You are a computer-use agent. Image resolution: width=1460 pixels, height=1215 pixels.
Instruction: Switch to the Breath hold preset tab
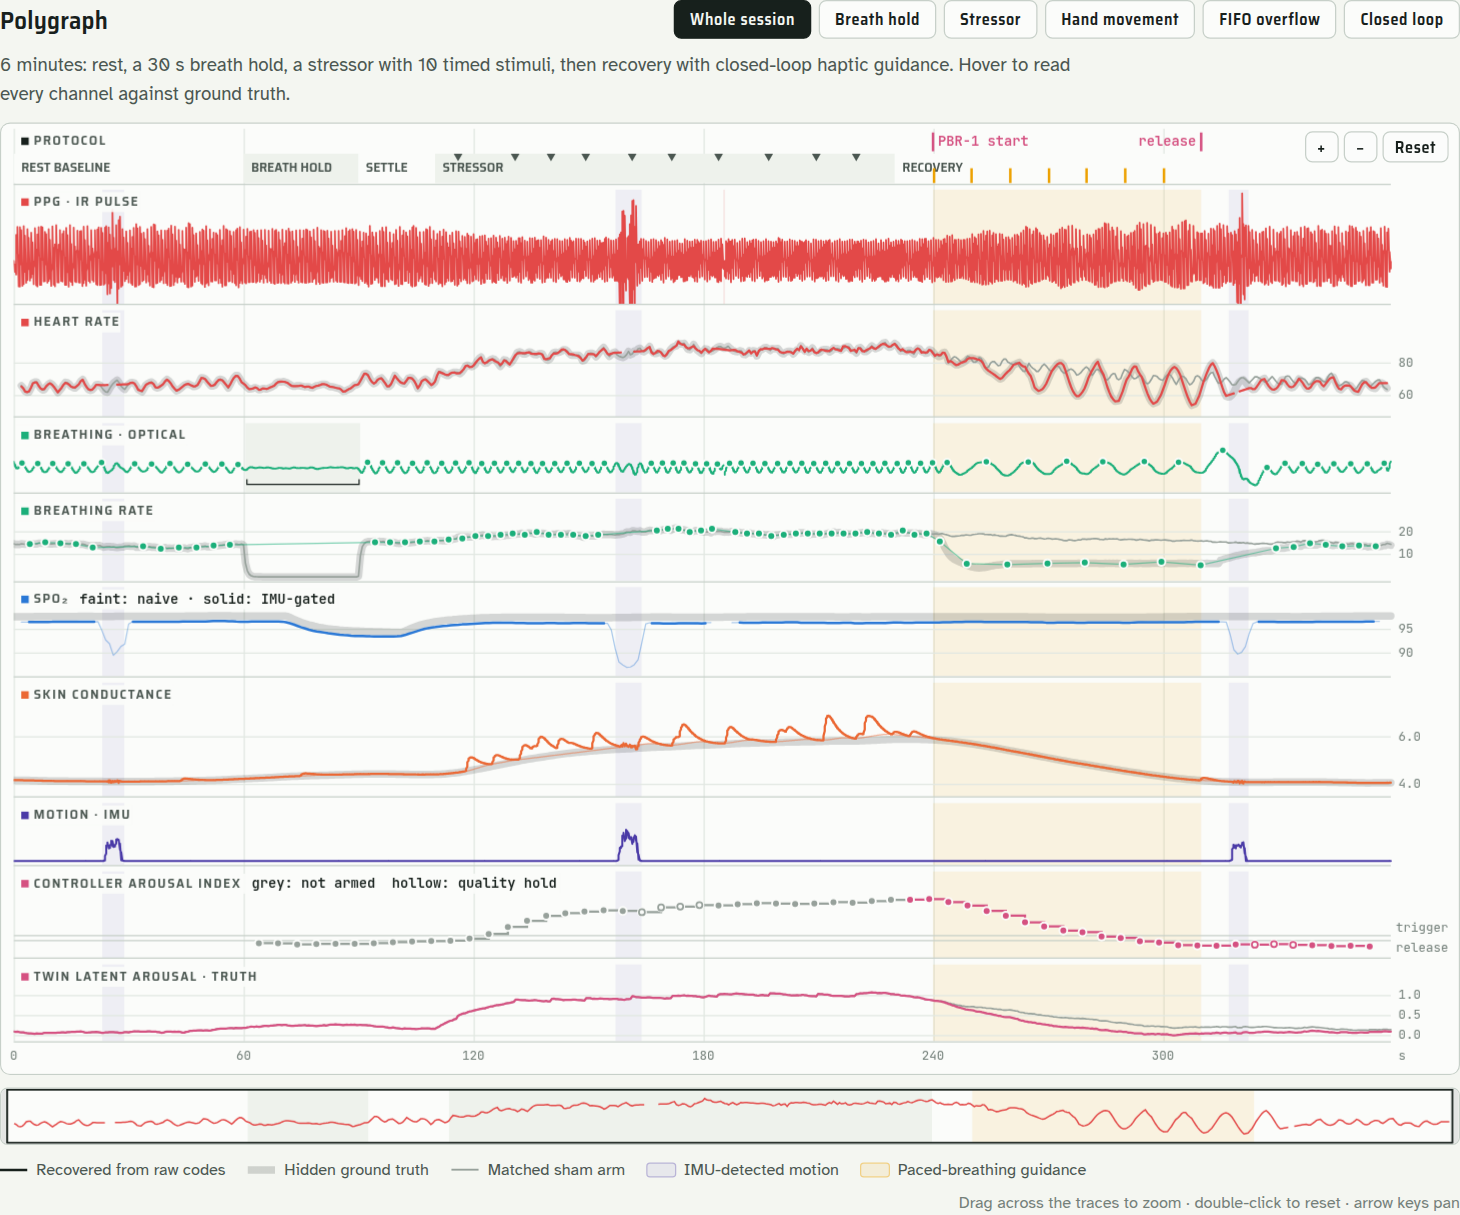click(x=877, y=19)
